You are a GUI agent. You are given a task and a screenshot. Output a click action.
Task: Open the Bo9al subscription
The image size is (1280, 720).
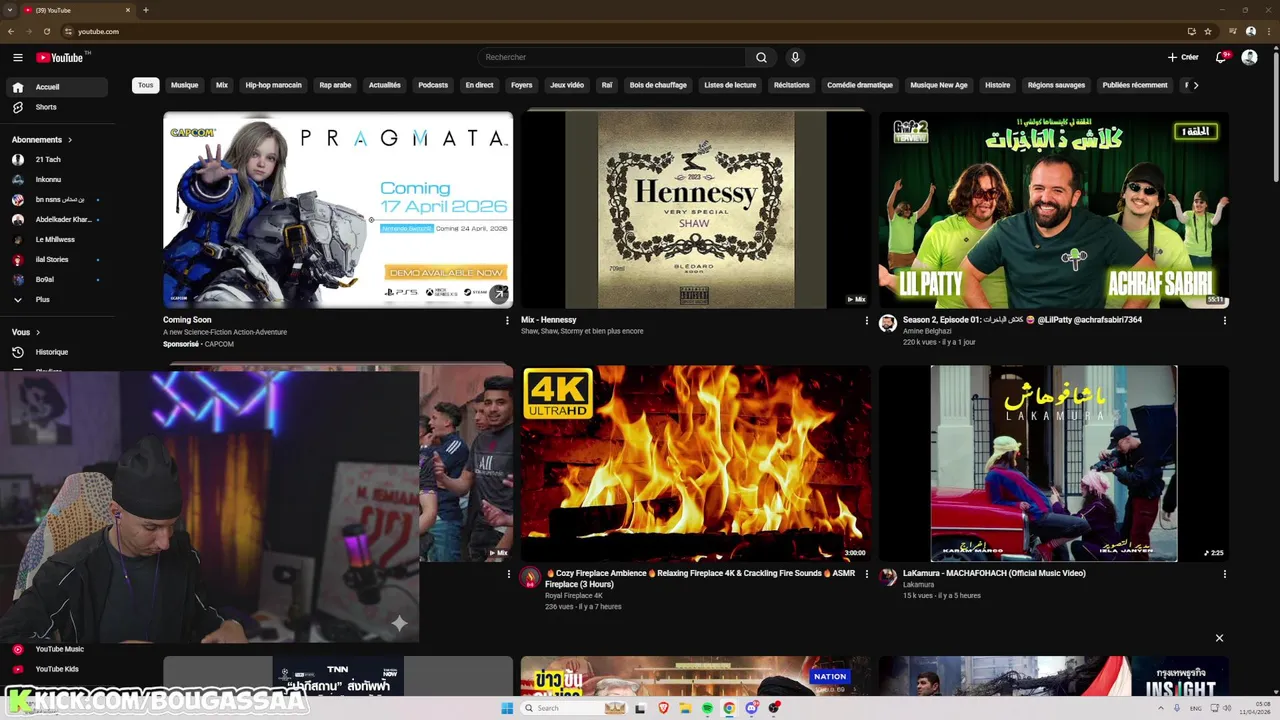(x=55, y=280)
